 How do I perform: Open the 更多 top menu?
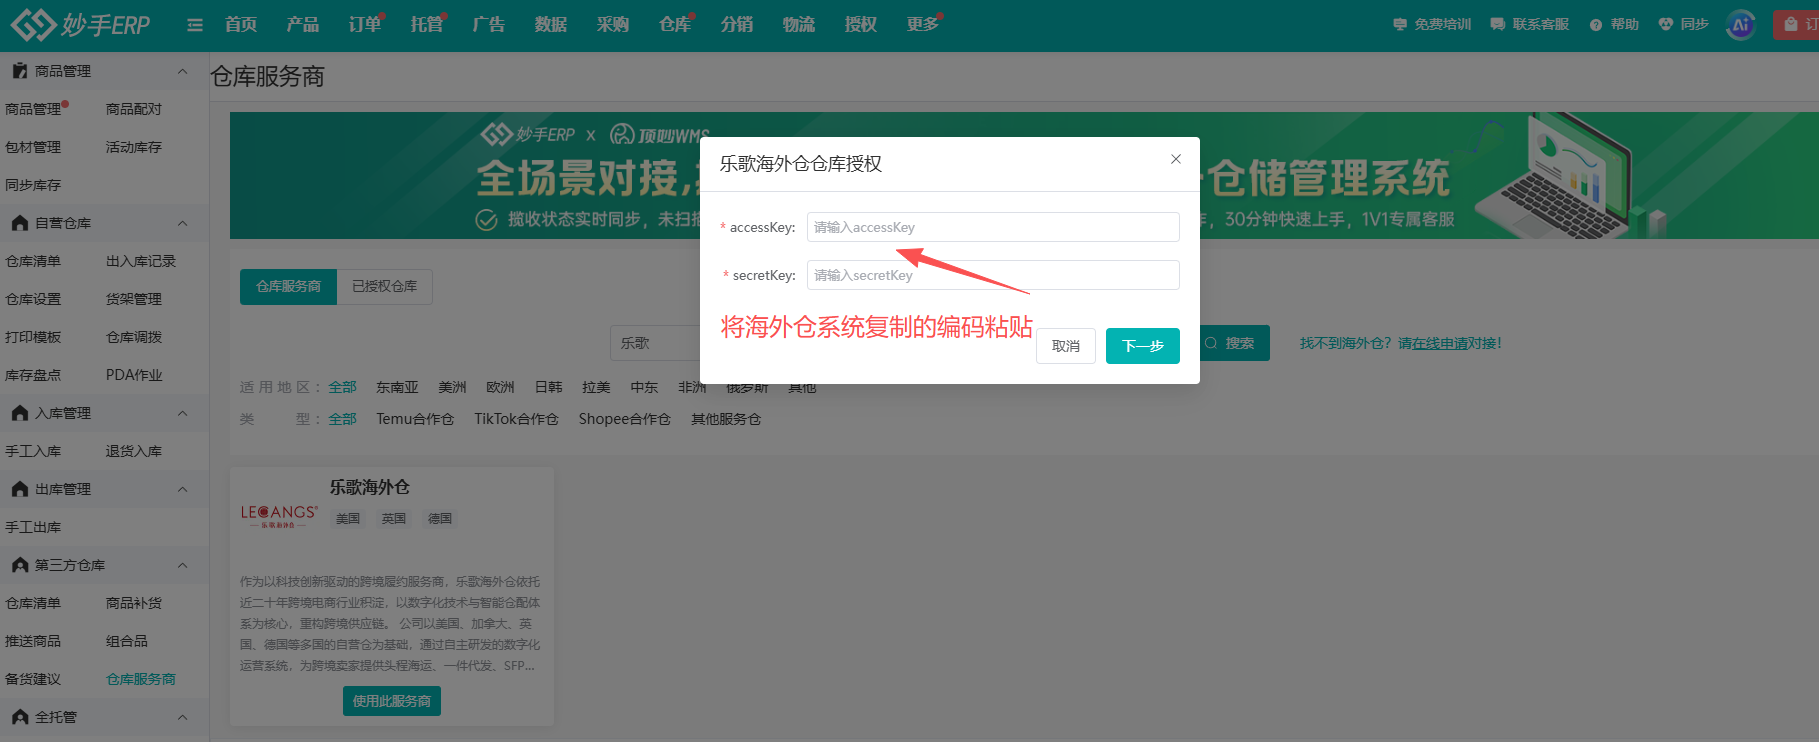923,25
